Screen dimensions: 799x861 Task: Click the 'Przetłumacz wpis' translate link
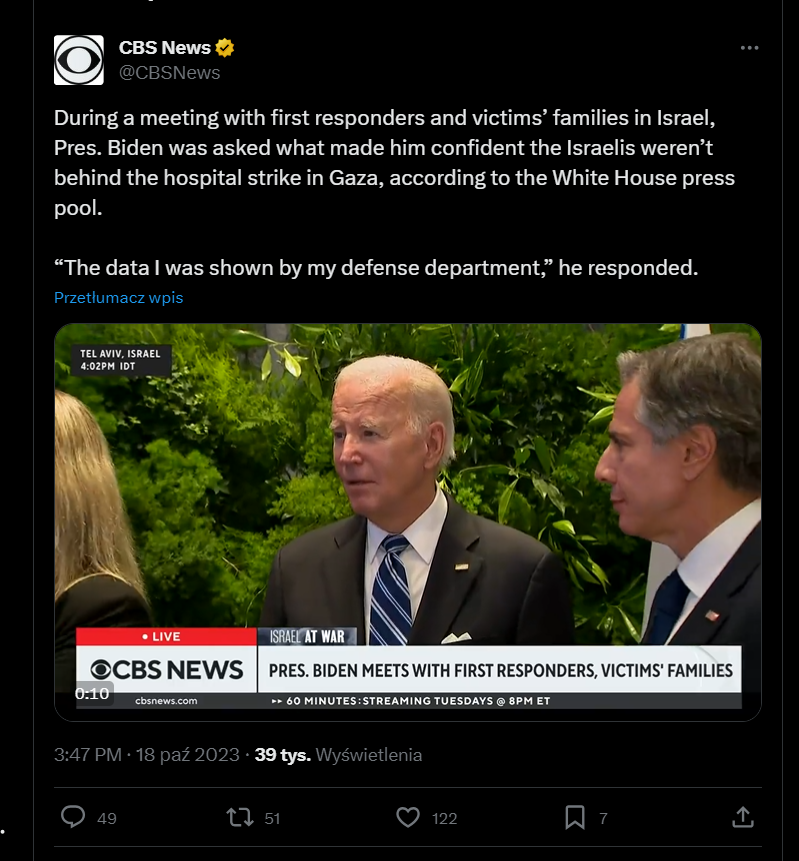119,297
